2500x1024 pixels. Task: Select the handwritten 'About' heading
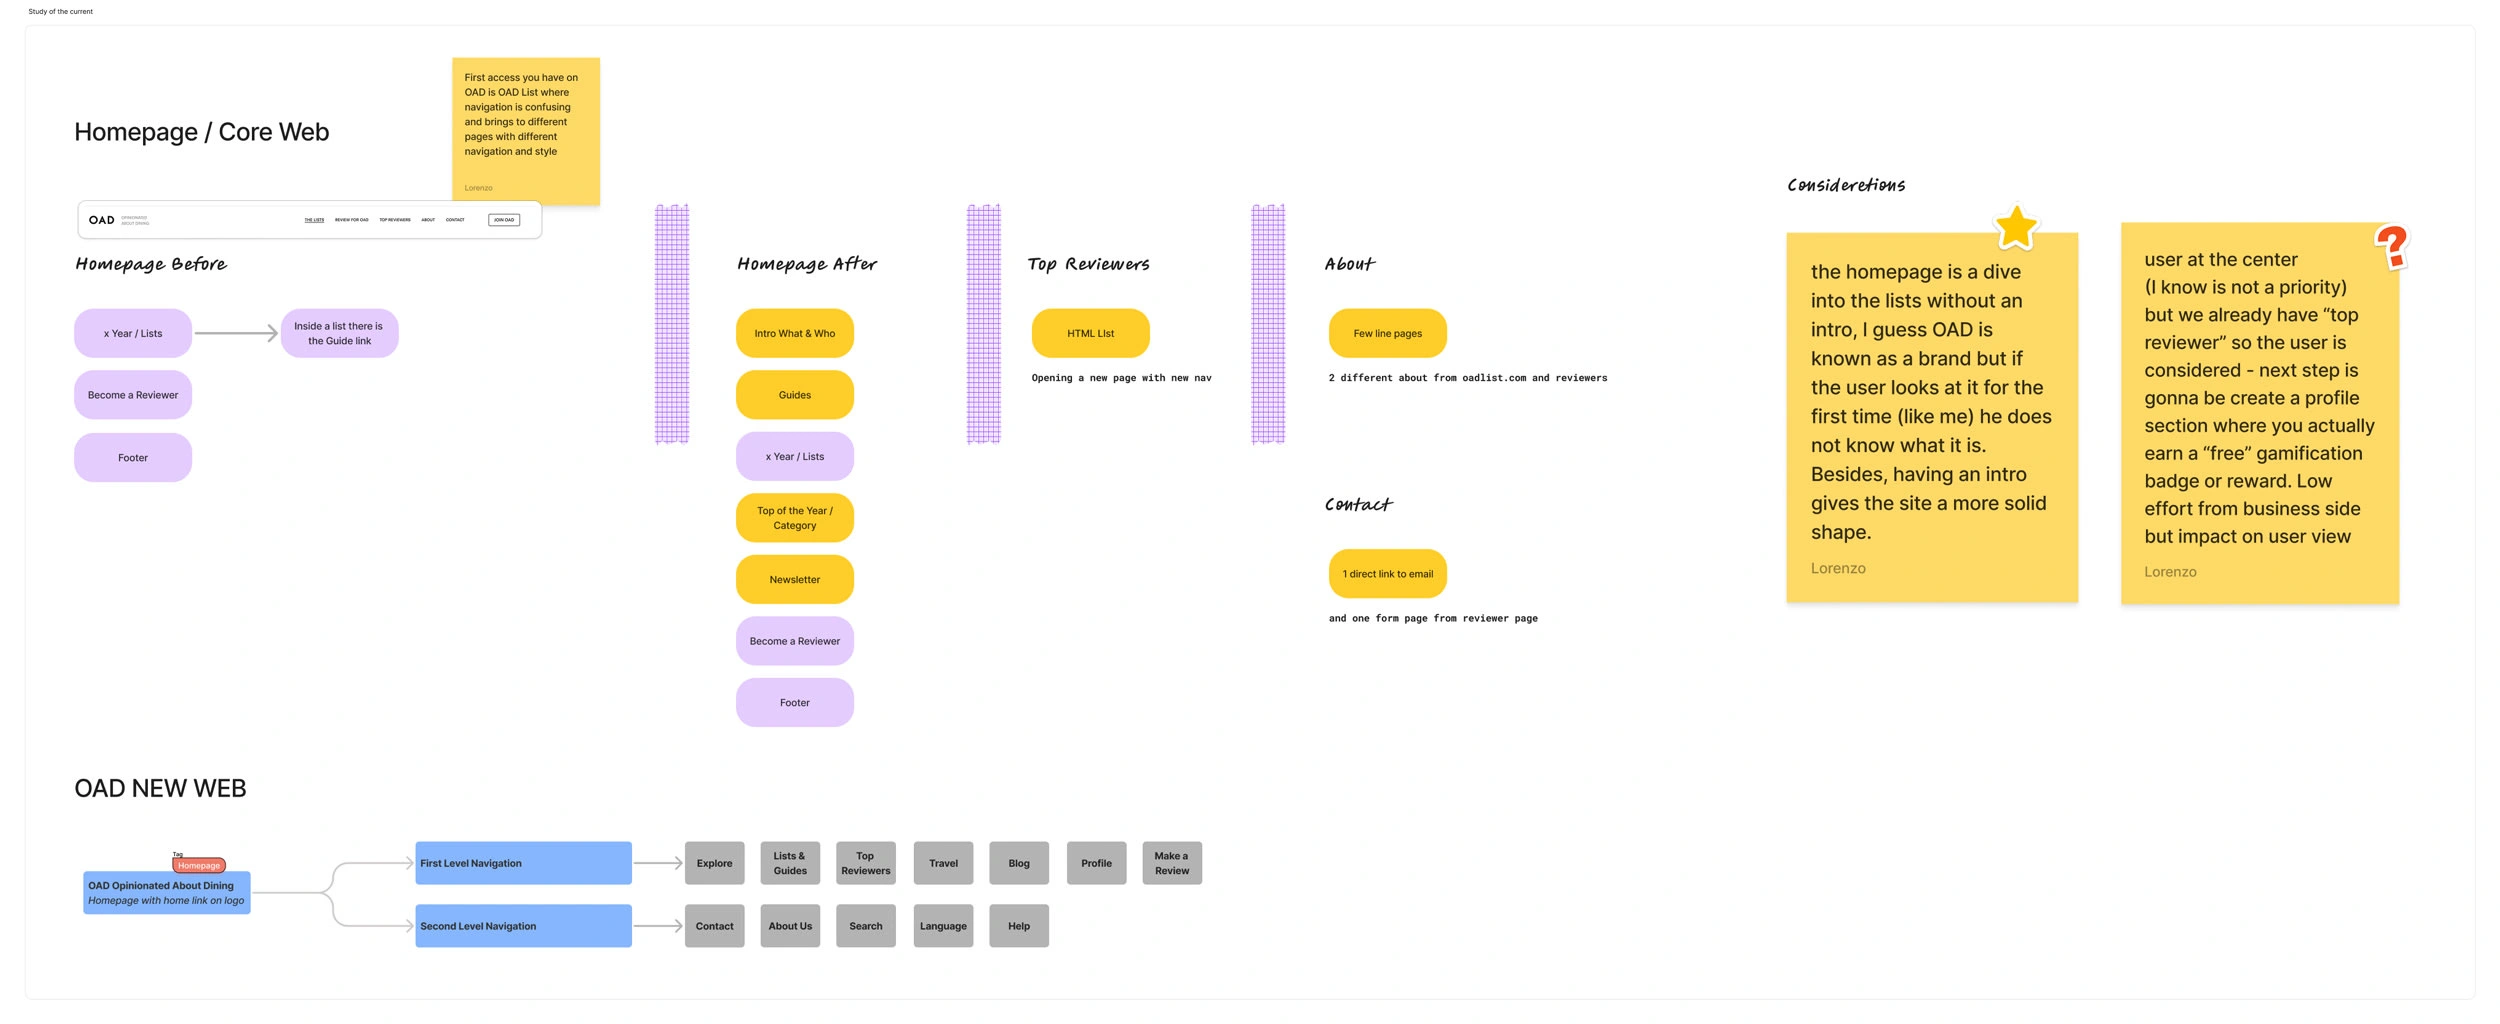(1350, 264)
